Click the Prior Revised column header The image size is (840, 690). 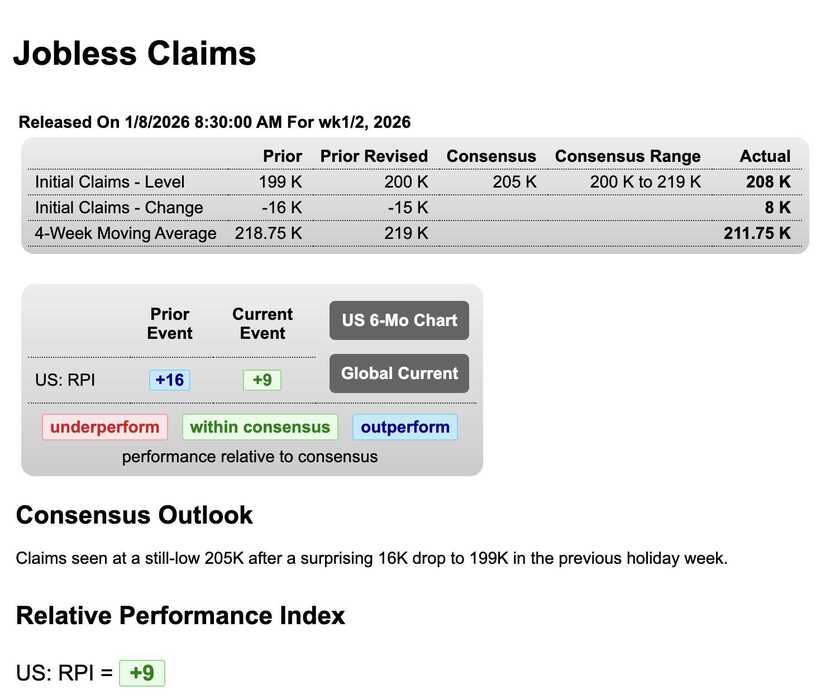click(374, 156)
